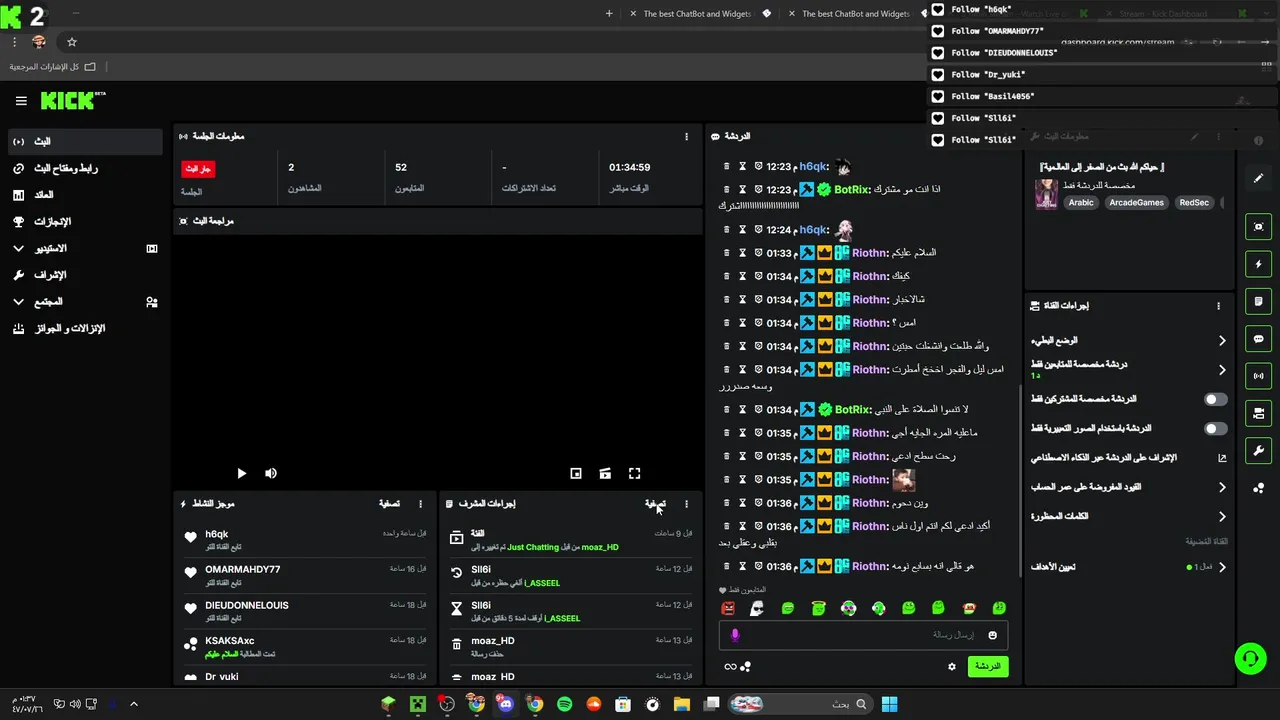Open picture-in-picture on stream preview
This screenshot has height=720, width=1280.
tap(576, 473)
